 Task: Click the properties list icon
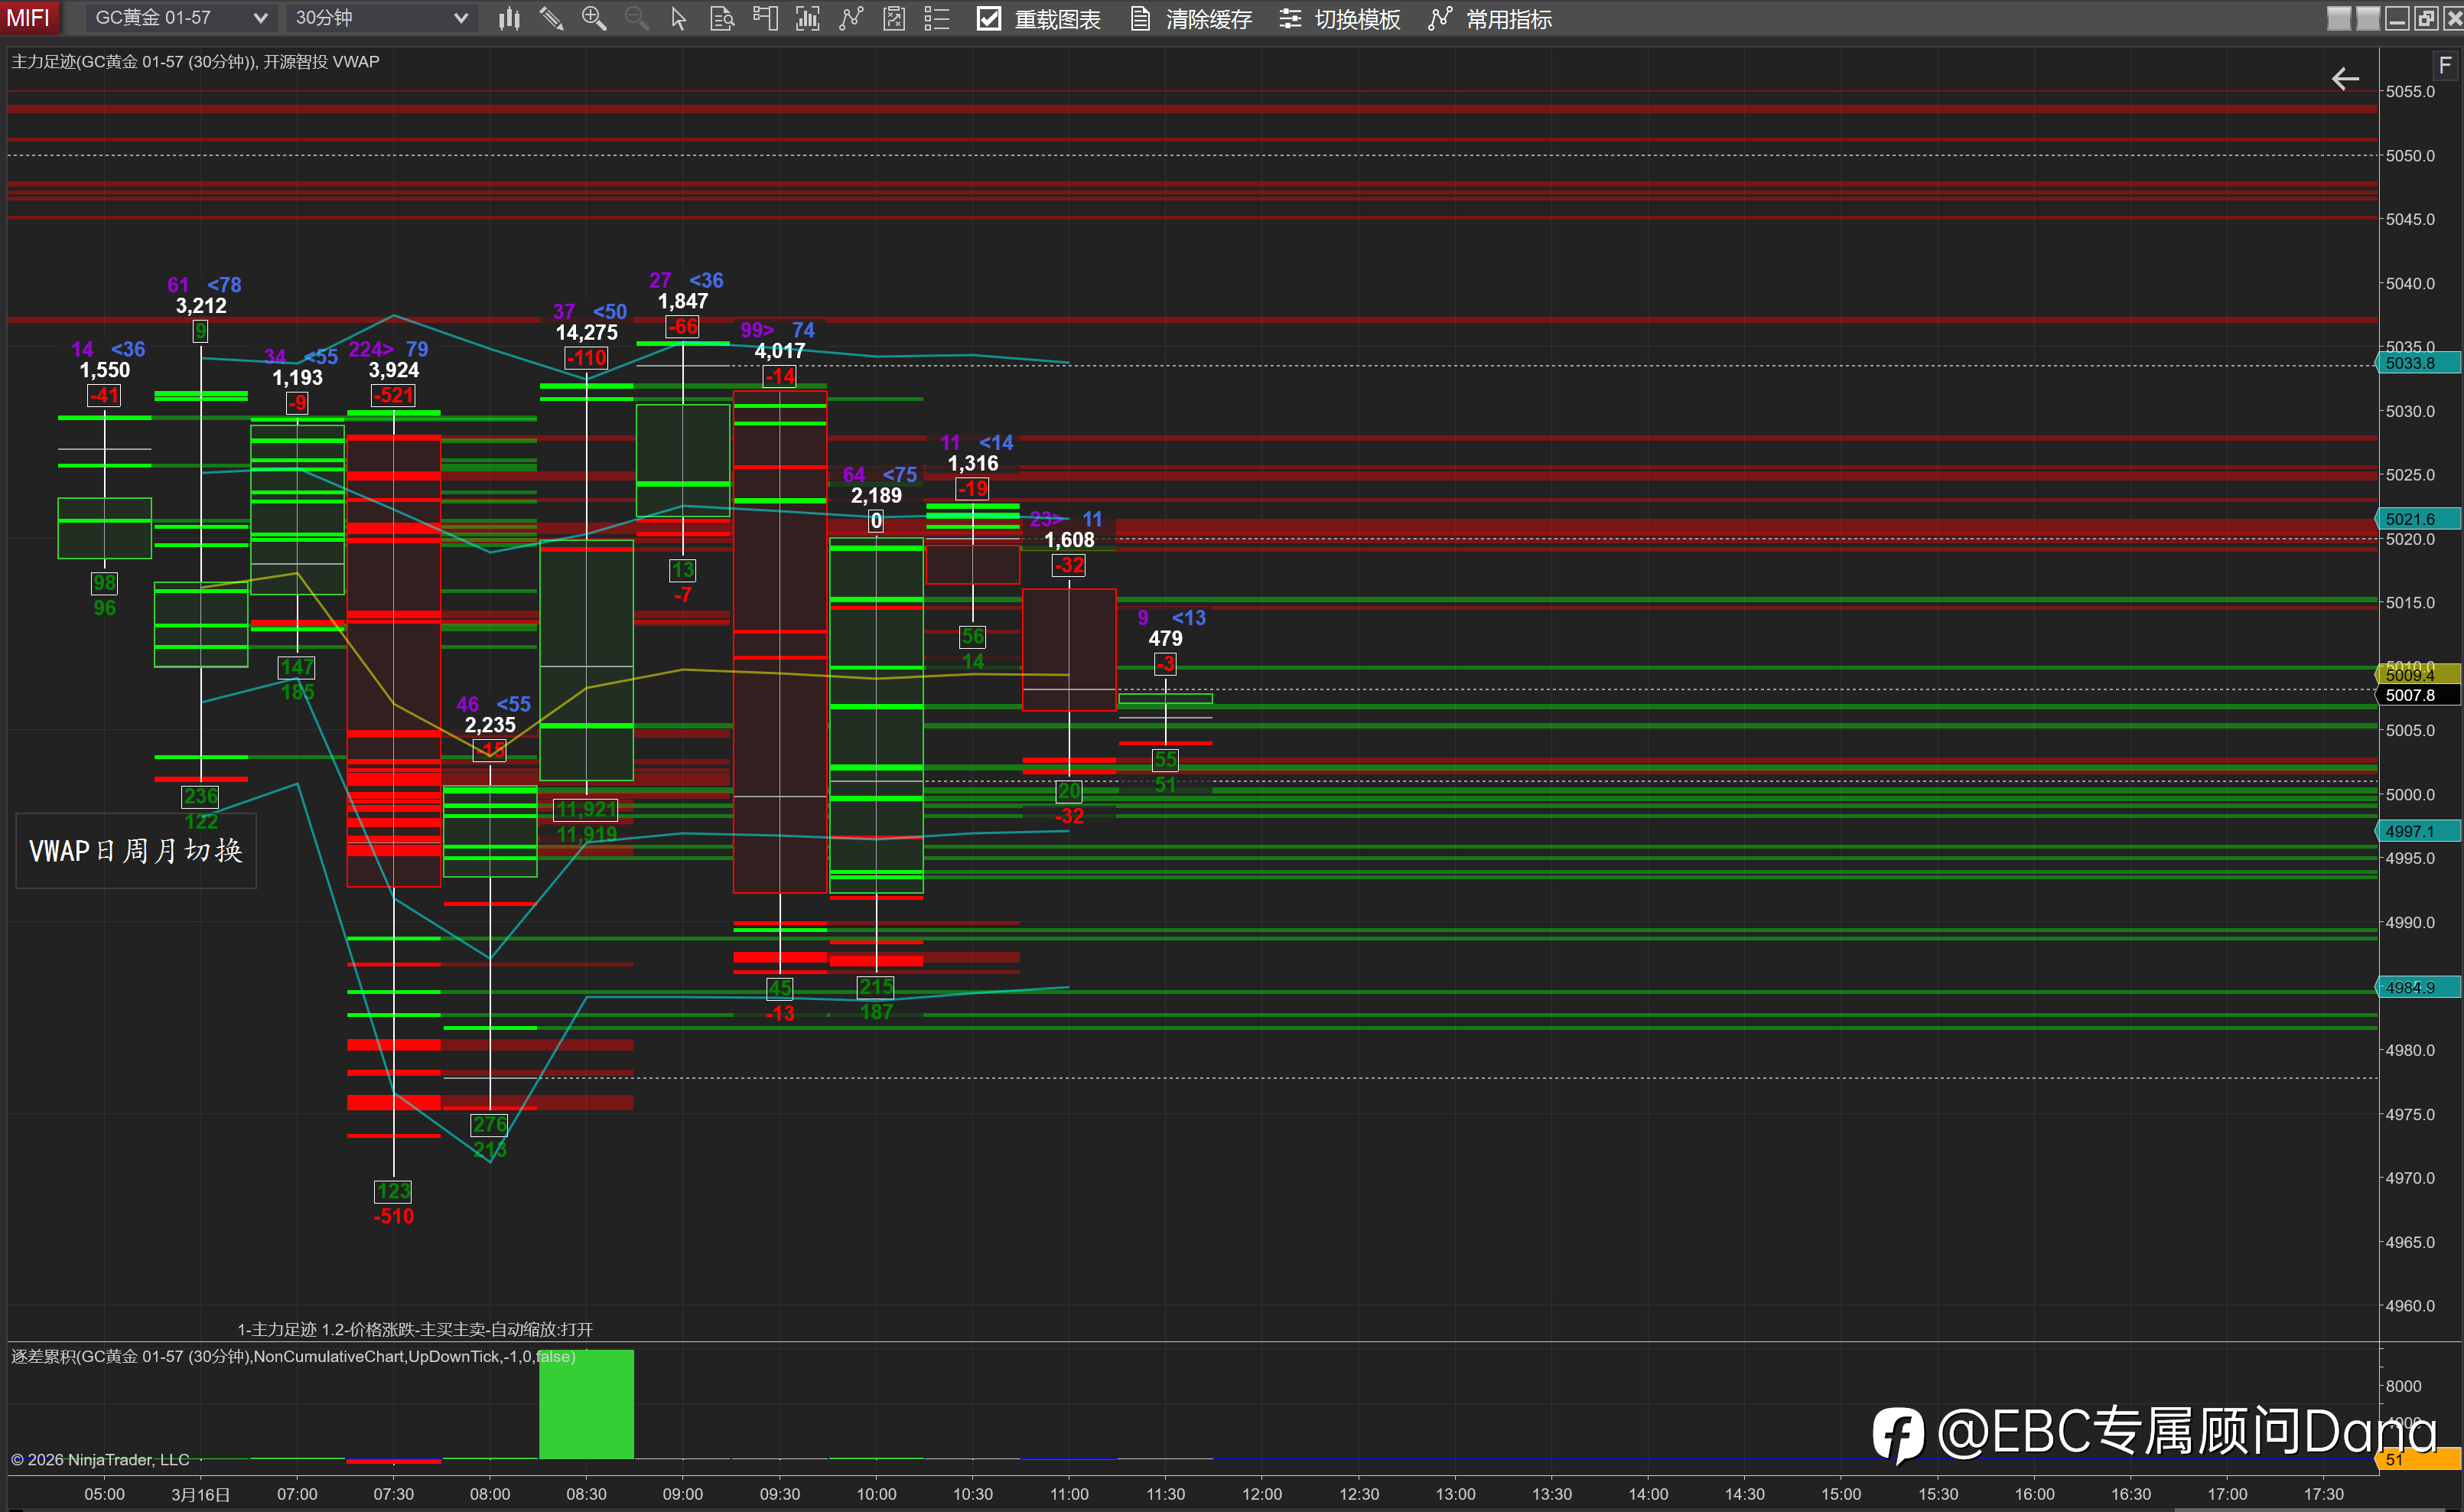[937, 18]
